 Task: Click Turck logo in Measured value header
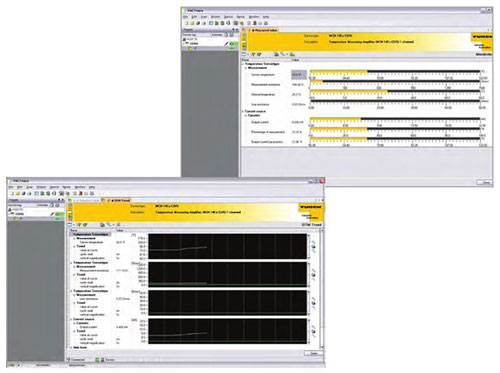click(482, 37)
